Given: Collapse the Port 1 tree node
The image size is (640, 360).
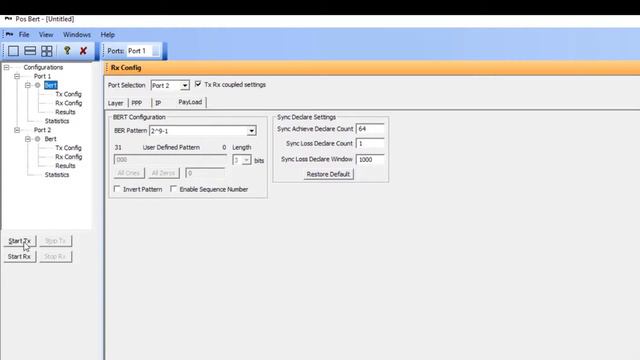Looking at the screenshot, I should [17, 76].
